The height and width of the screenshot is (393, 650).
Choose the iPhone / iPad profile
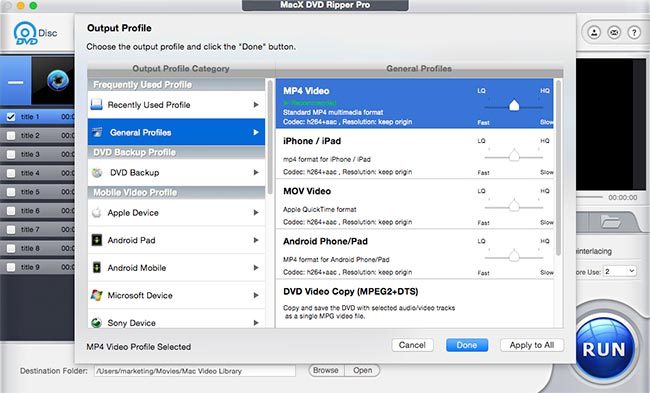pos(415,154)
